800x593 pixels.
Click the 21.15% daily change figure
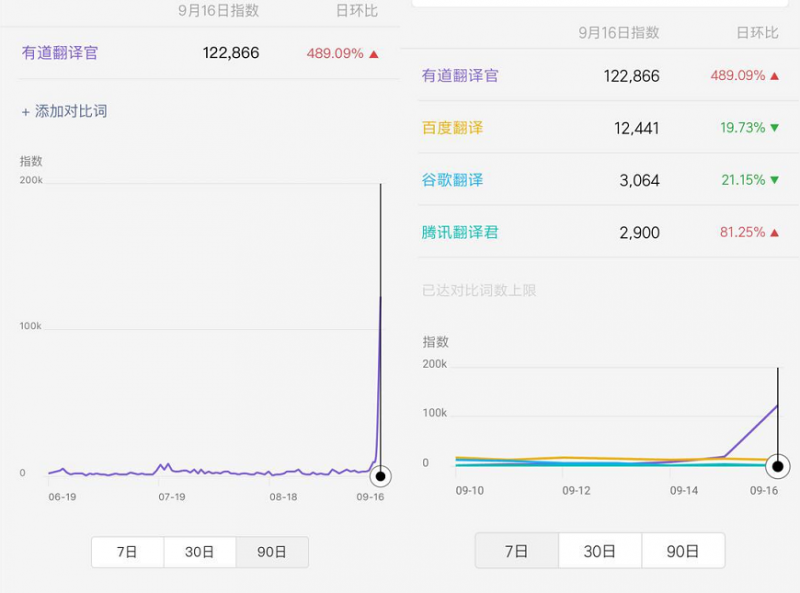(743, 180)
